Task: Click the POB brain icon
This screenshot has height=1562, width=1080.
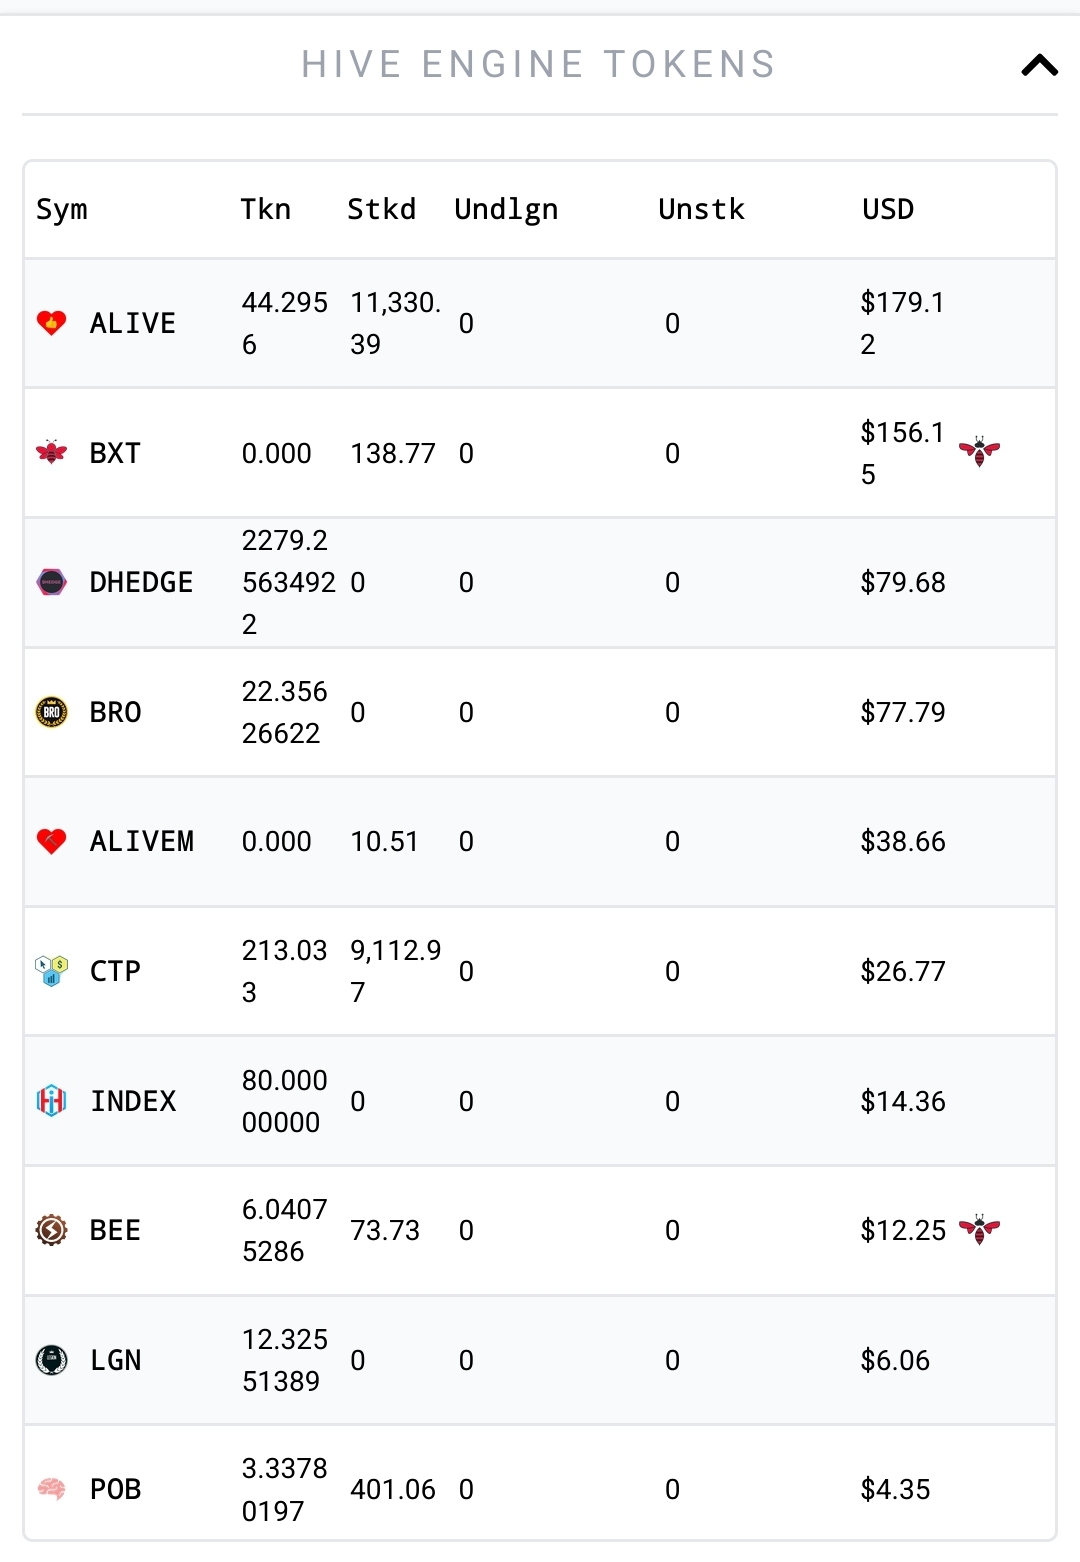Action: point(51,1489)
